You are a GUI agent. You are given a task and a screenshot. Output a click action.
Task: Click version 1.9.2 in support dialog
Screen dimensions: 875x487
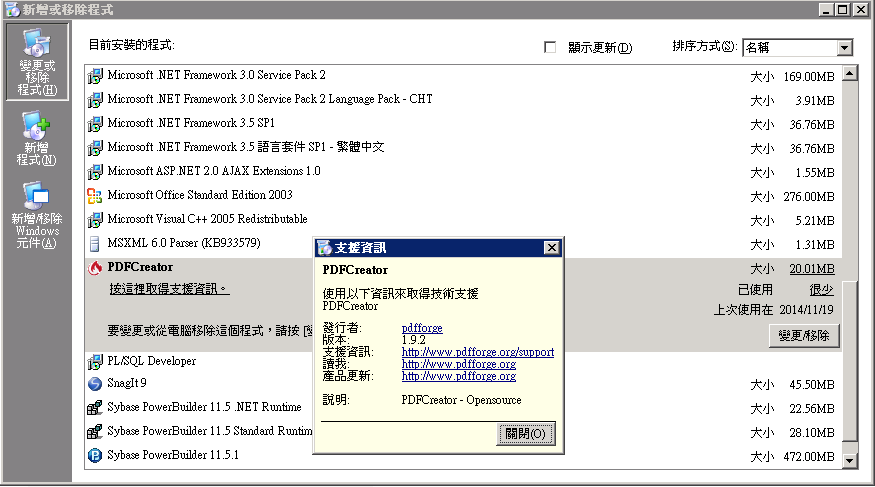414,340
